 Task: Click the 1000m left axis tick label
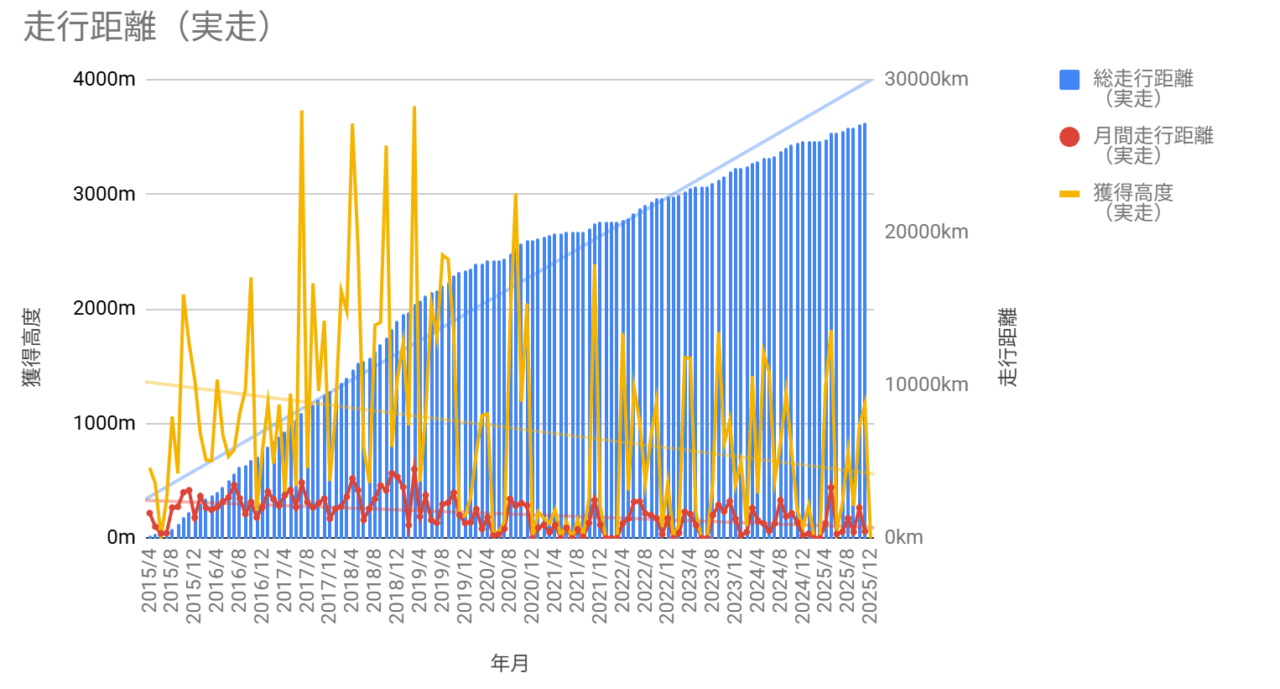104,423
